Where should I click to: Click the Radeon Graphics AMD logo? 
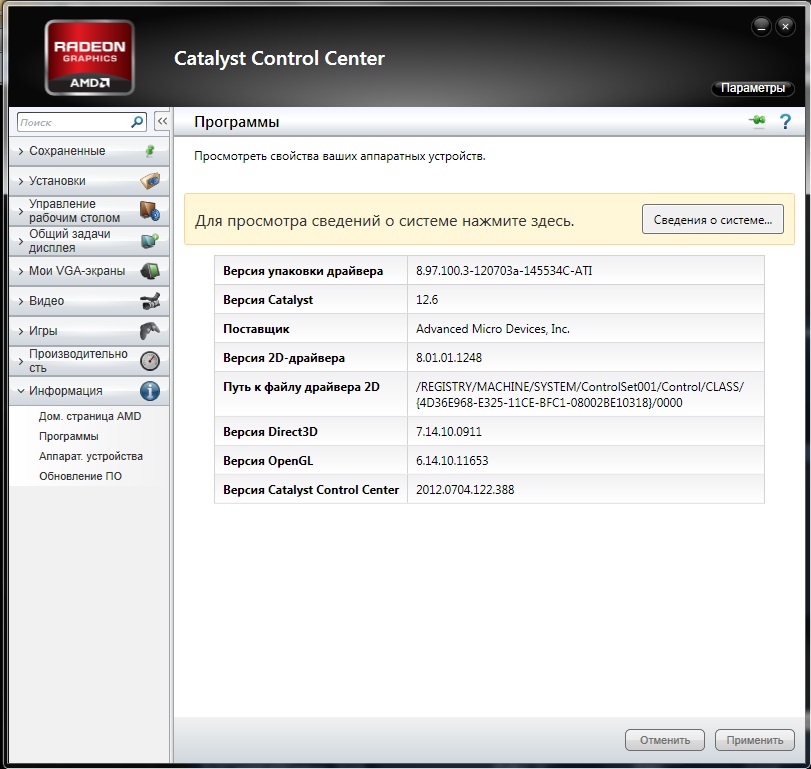point(89,57)
